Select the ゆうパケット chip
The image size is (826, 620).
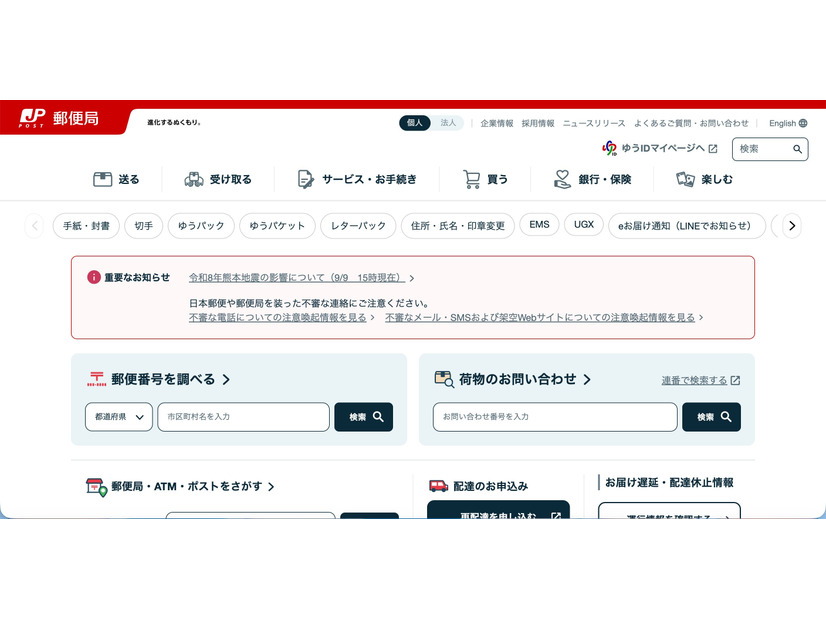(277, 226)
